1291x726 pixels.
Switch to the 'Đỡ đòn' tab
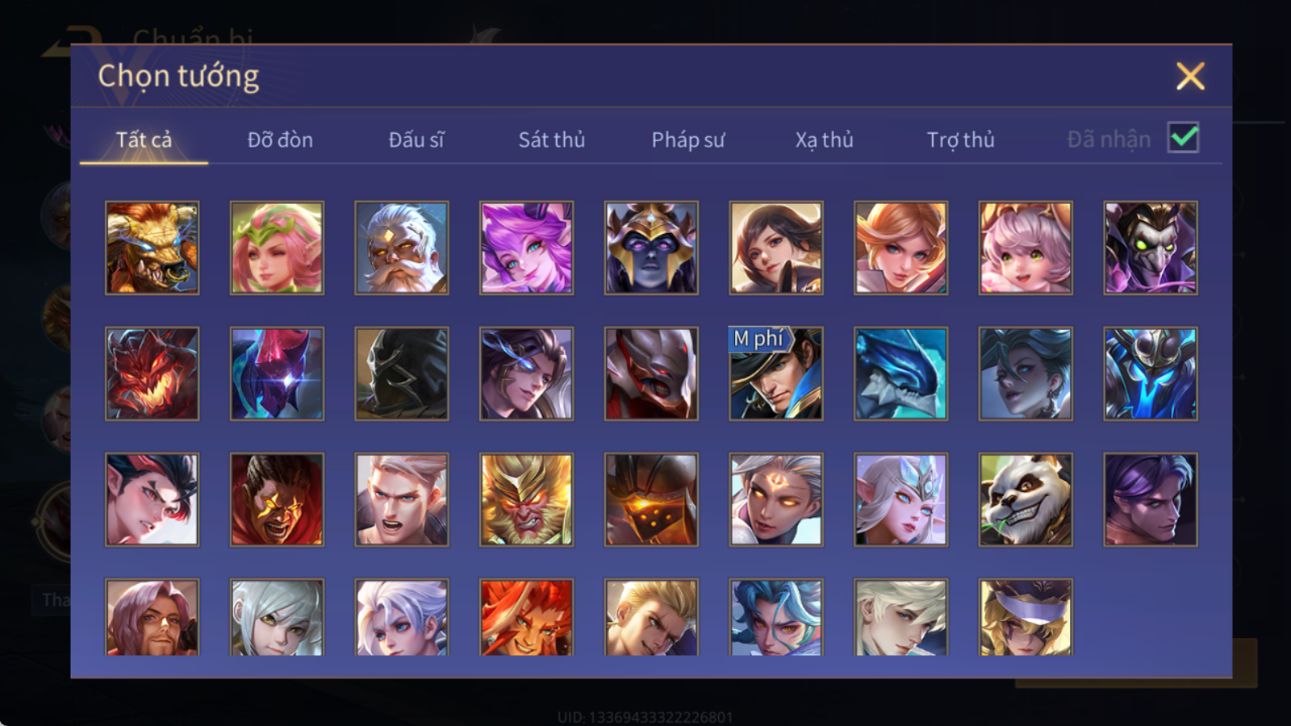click(x=280, y=140)
